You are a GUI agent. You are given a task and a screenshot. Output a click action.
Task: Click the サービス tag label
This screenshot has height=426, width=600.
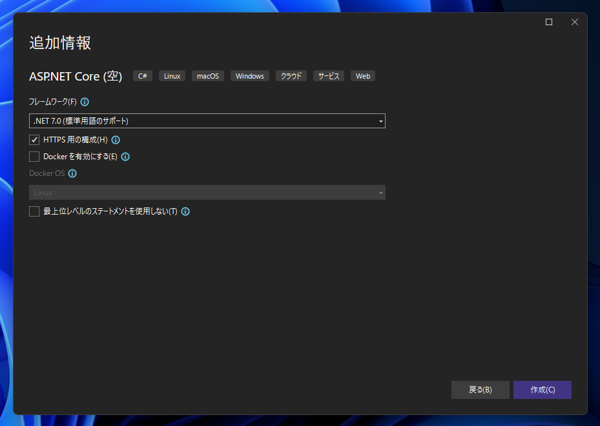pos(329,76)
